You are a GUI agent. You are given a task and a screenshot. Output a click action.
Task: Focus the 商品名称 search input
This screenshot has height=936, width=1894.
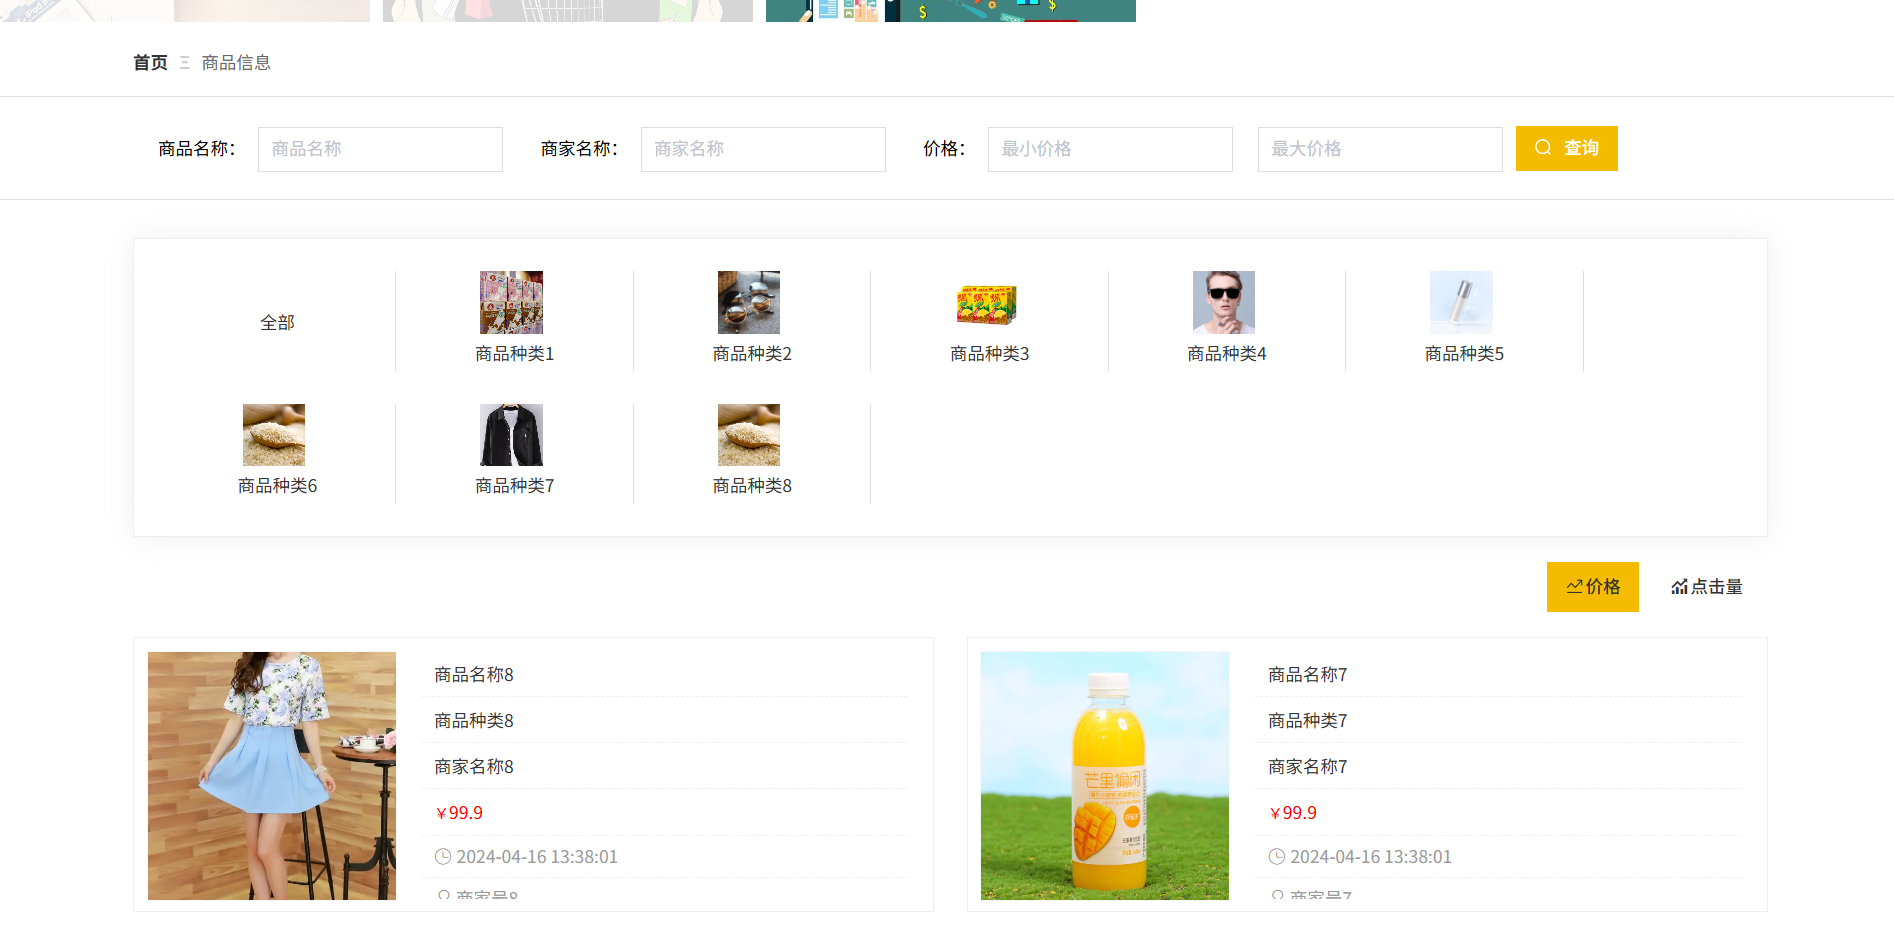tap(380, 149)
